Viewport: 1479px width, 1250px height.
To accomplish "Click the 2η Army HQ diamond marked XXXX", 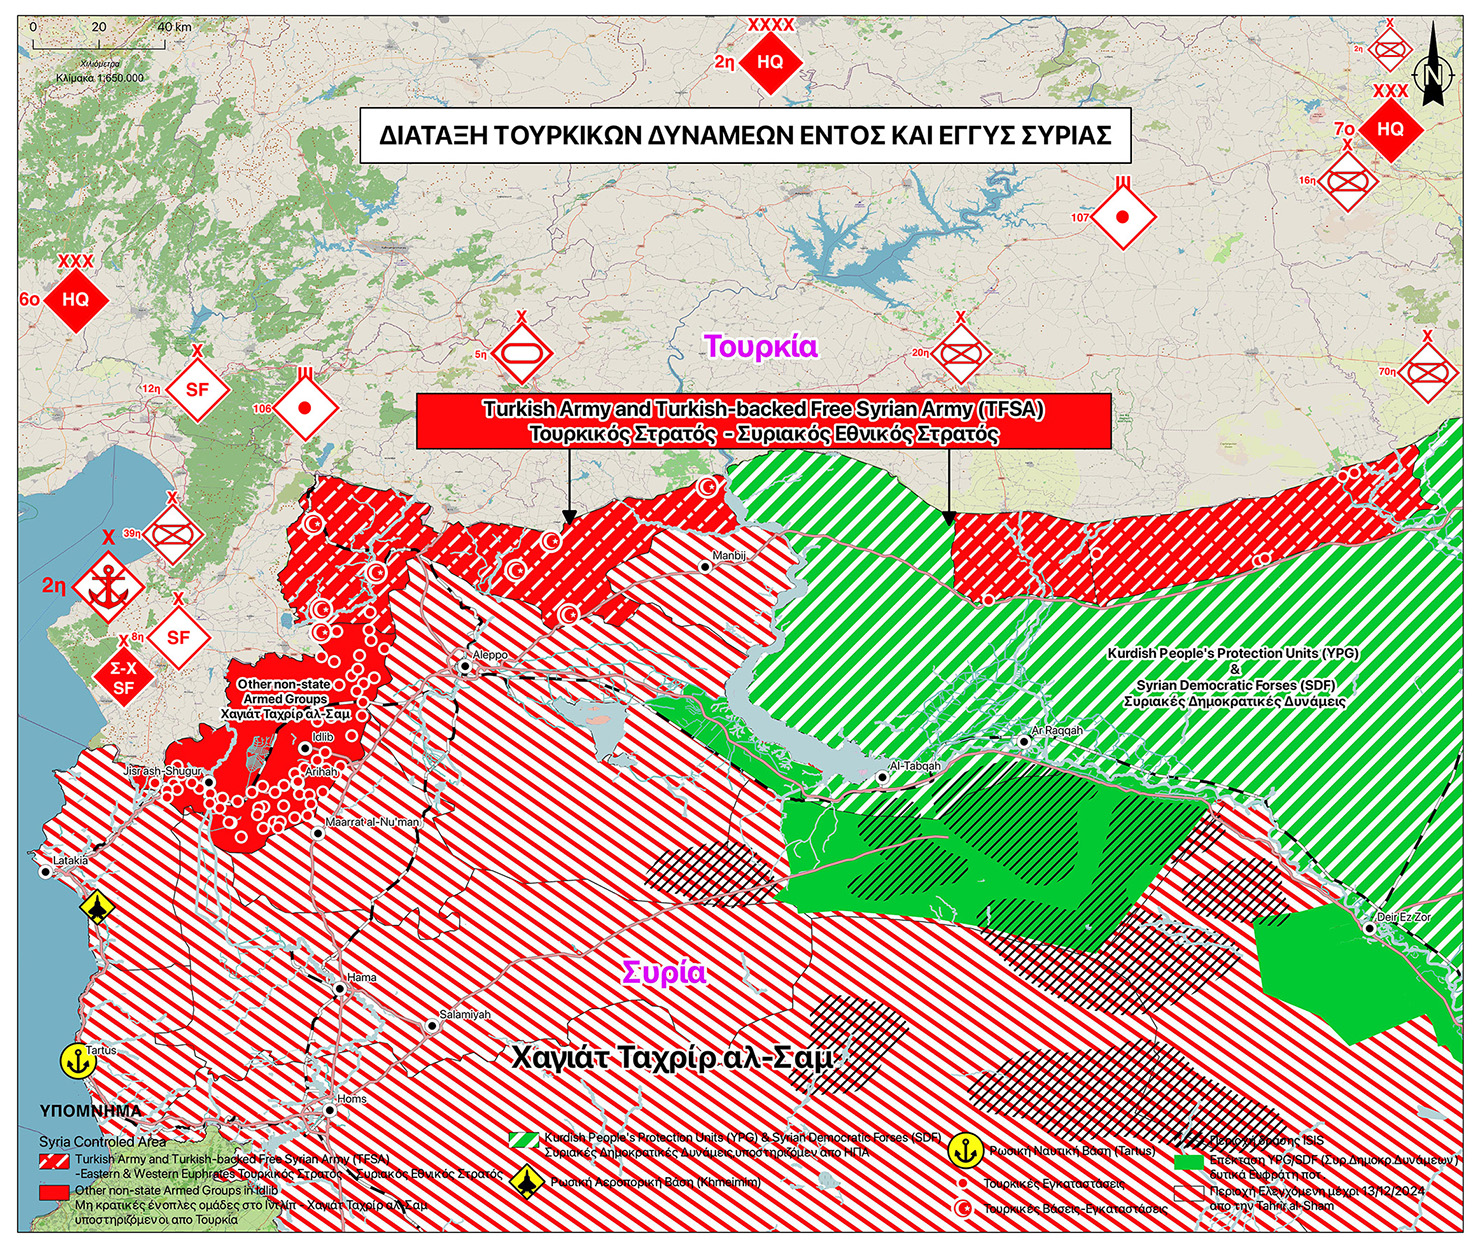I will tap(769, 62).
